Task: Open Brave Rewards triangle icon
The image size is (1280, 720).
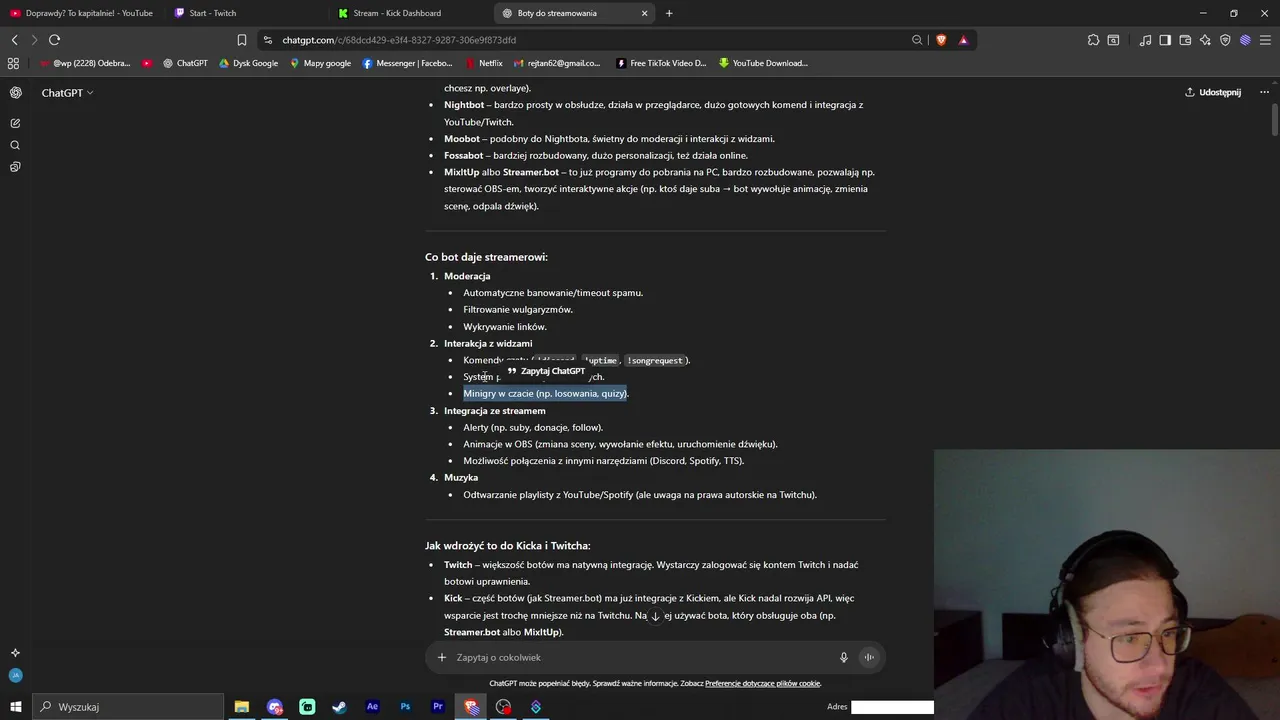Action: [963, 40]
